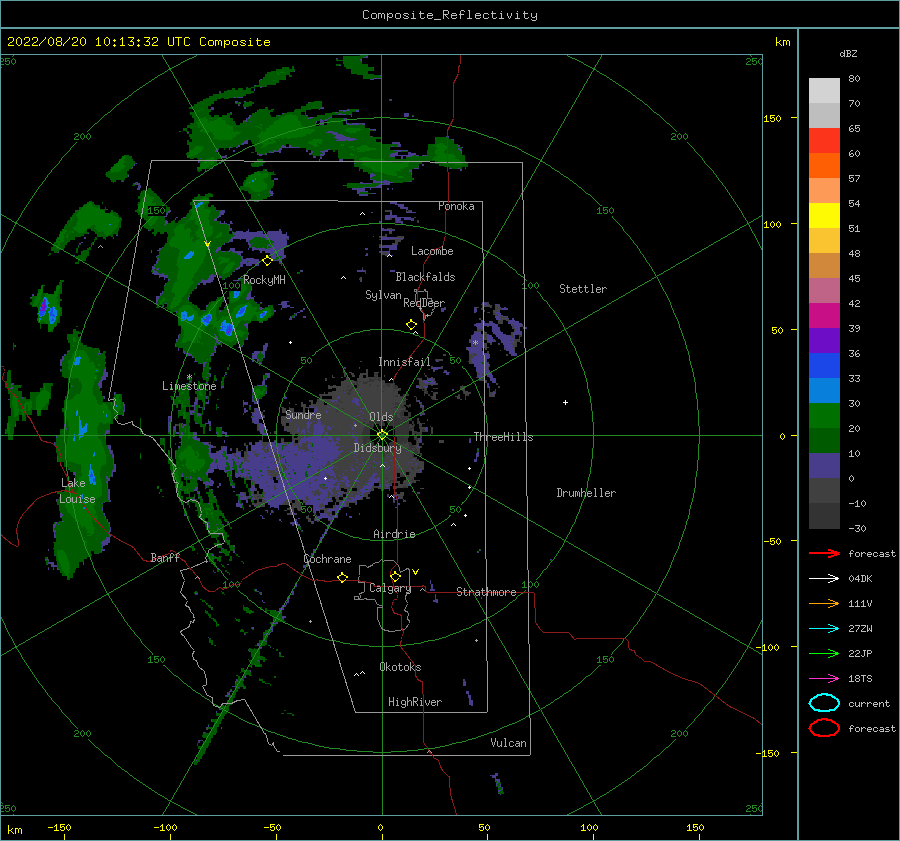The image size is (900, 841).
Task: Pick the green 22JP arrow legend entry
Action: pyautogui.click(x=824, y=653)
